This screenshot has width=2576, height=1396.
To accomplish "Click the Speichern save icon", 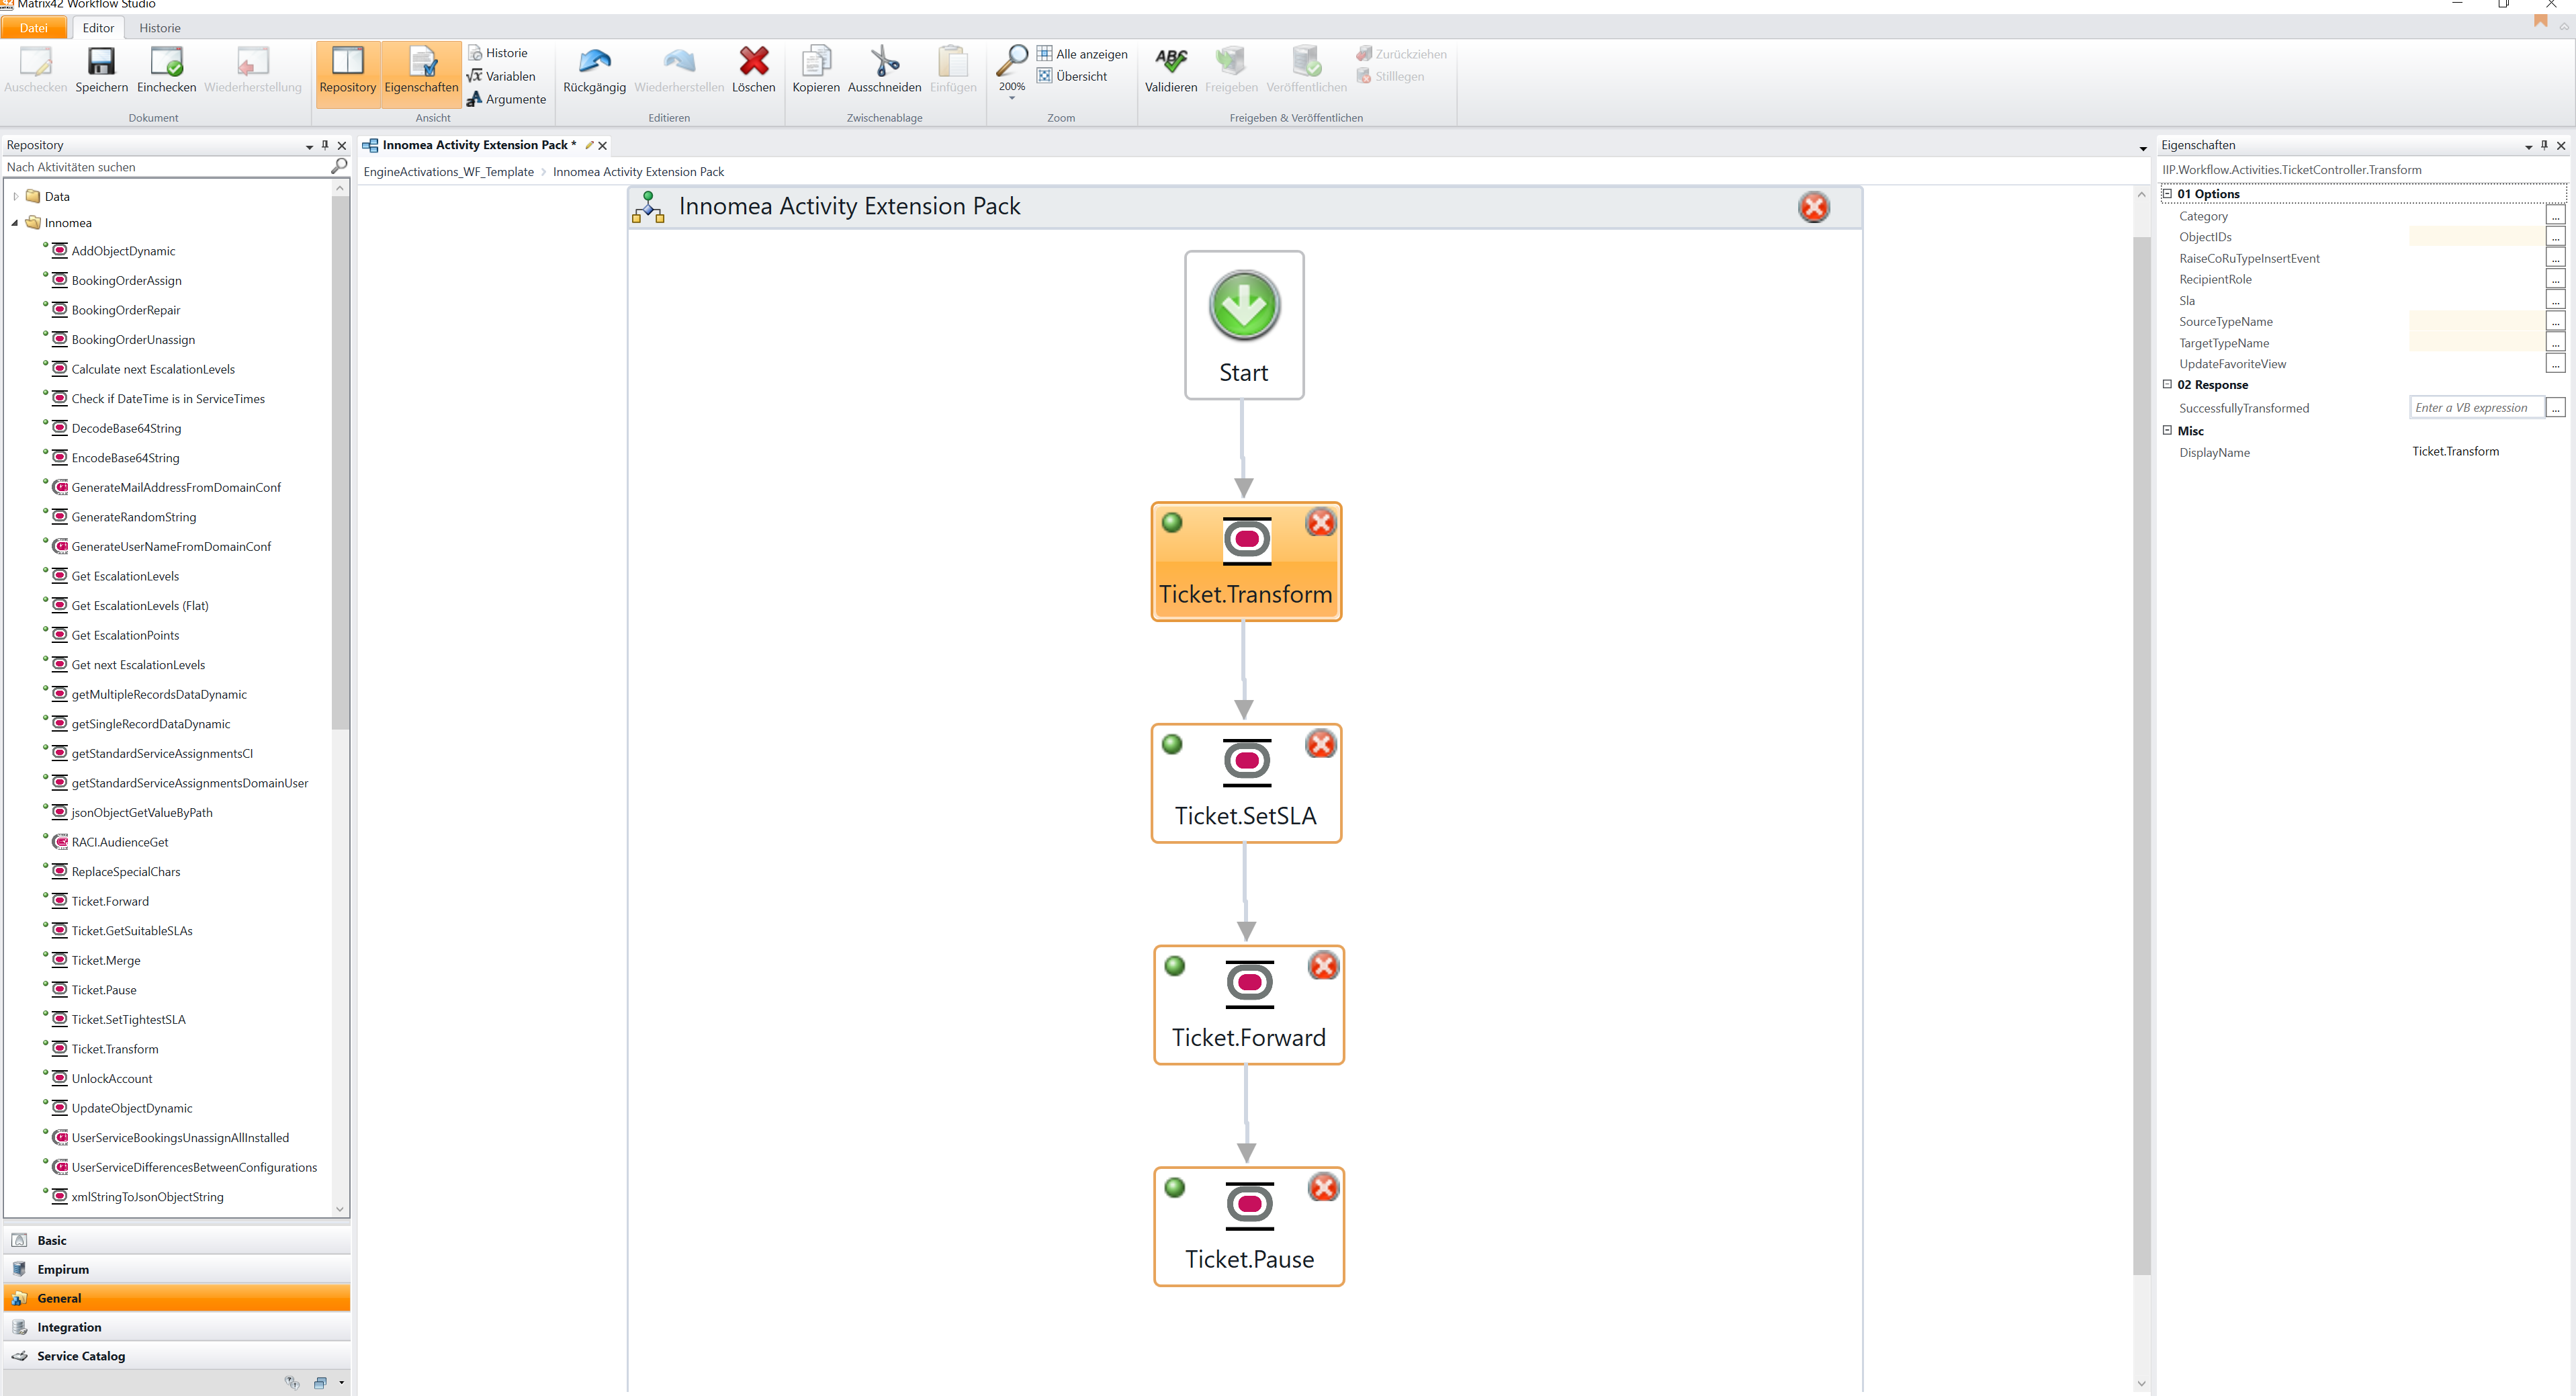I will [x=101, y=63].
